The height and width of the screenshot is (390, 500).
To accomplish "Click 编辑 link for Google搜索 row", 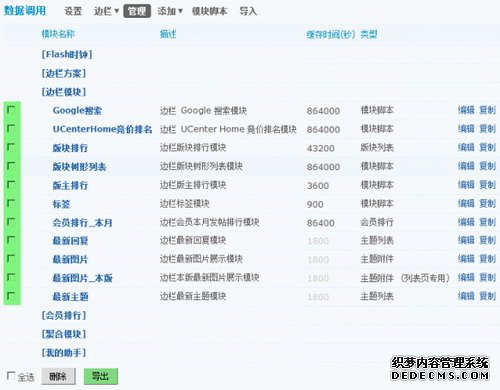I will (x=466, y=110).
